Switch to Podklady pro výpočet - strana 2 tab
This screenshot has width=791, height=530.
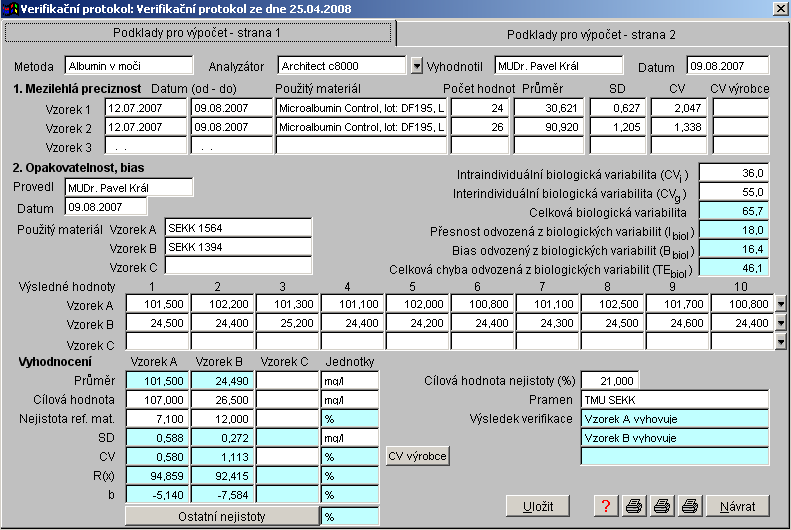(591, 34)
